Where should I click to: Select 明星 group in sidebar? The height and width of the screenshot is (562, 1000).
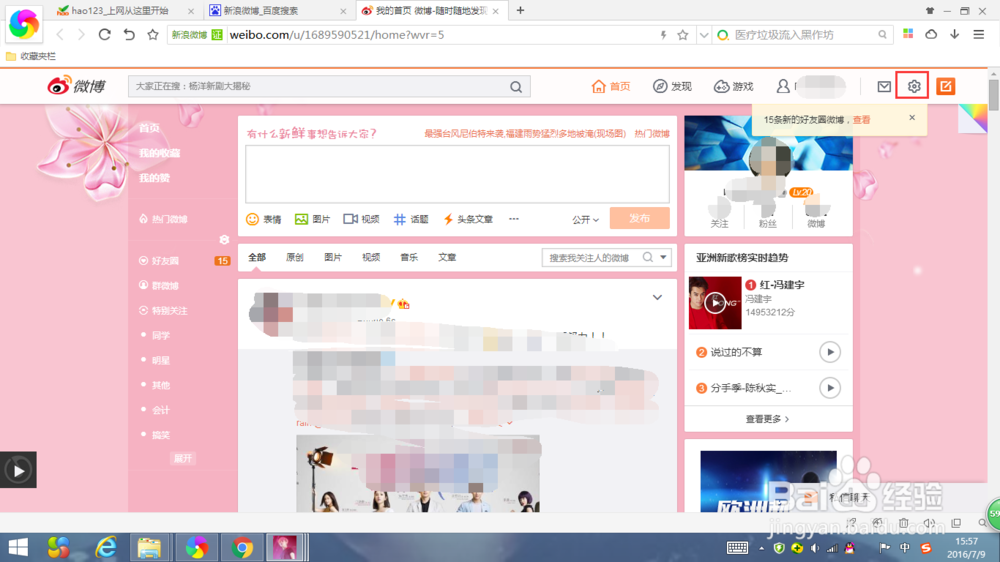tap(161, 360)
